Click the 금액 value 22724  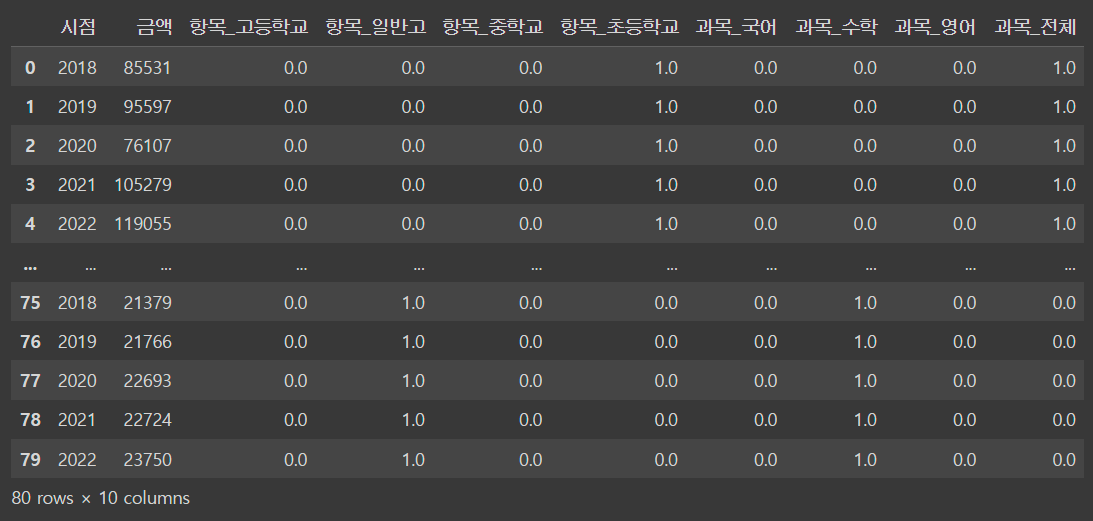(147, 420)
